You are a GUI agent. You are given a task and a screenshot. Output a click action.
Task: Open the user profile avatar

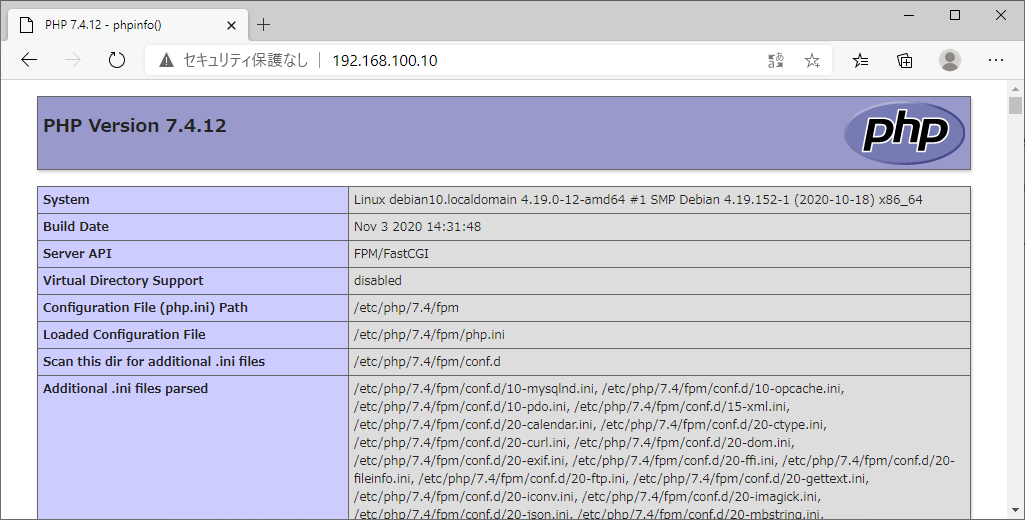tap(949, 60)
